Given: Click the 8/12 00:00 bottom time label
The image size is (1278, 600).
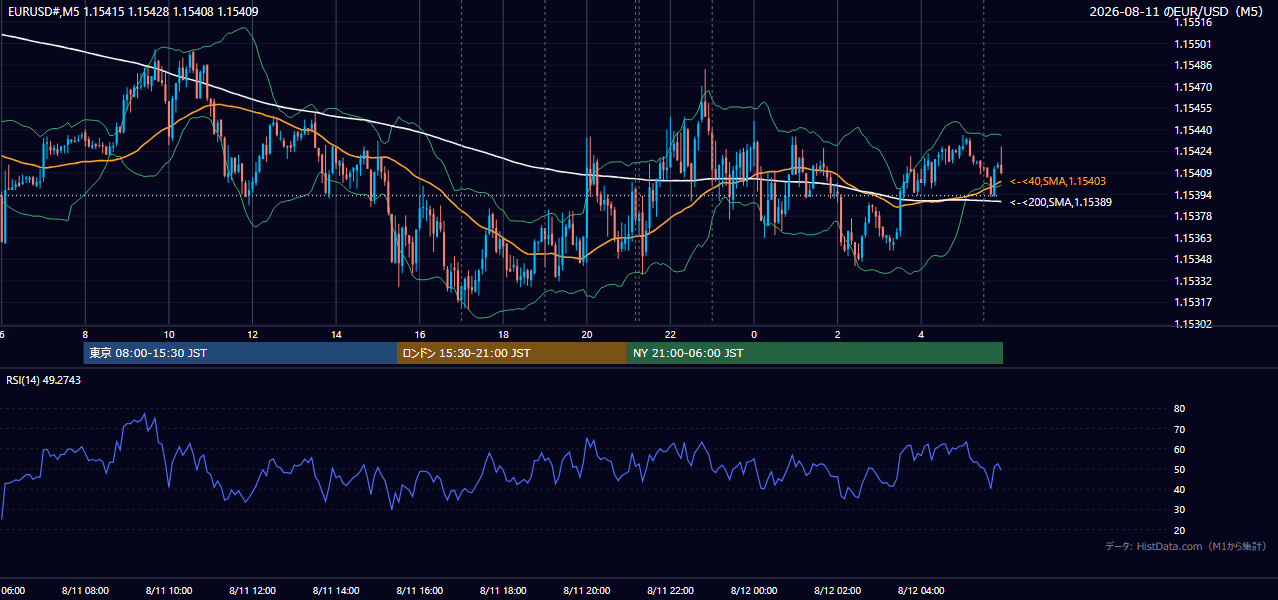Looking at the screenshot, I should point(754,591).
